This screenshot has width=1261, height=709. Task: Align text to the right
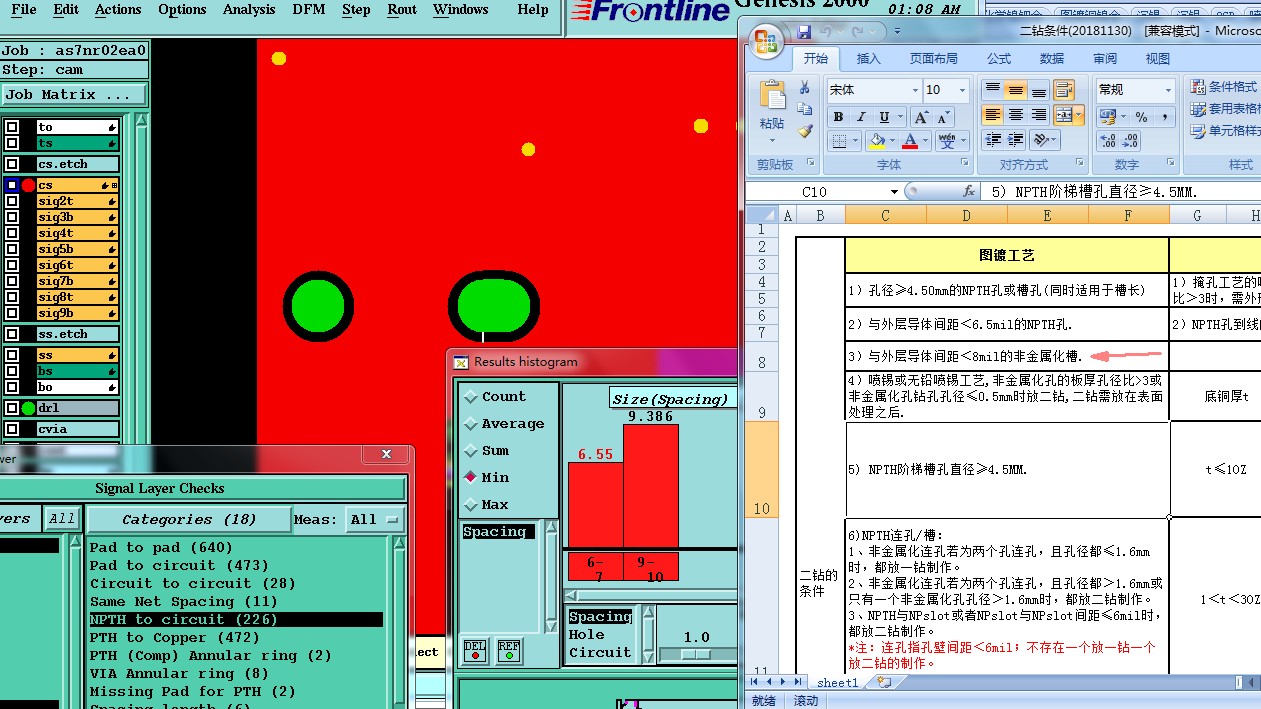tap(1039, 115)
